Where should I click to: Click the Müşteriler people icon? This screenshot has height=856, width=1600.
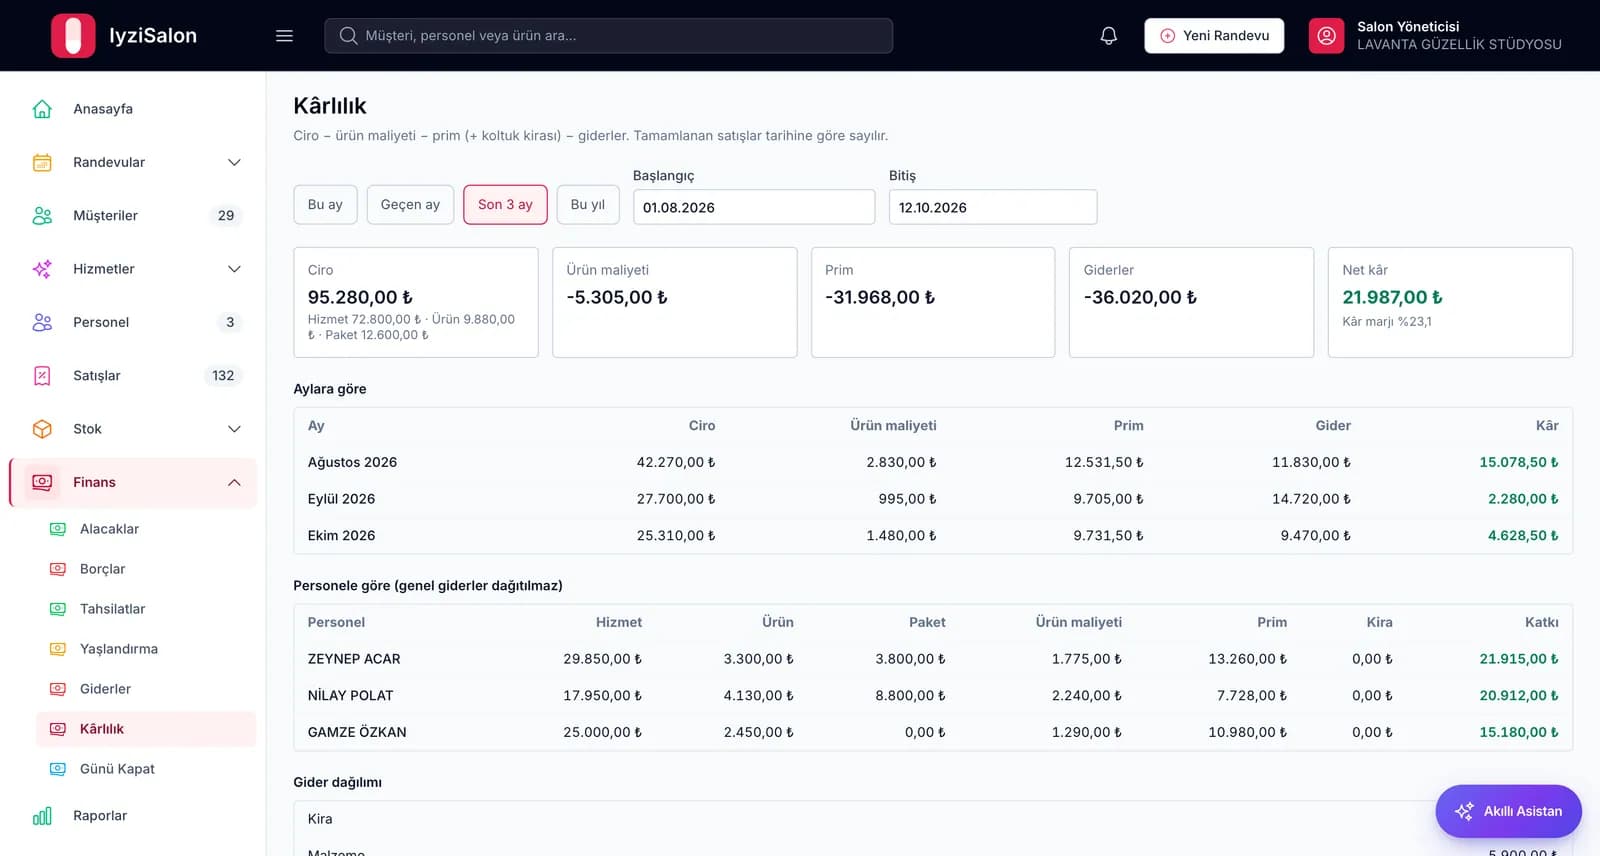(x=42, y=216)
